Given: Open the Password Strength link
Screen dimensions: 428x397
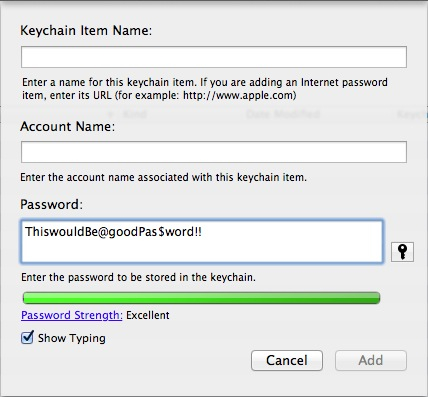Looking at the screenshot, I should 72,315.
